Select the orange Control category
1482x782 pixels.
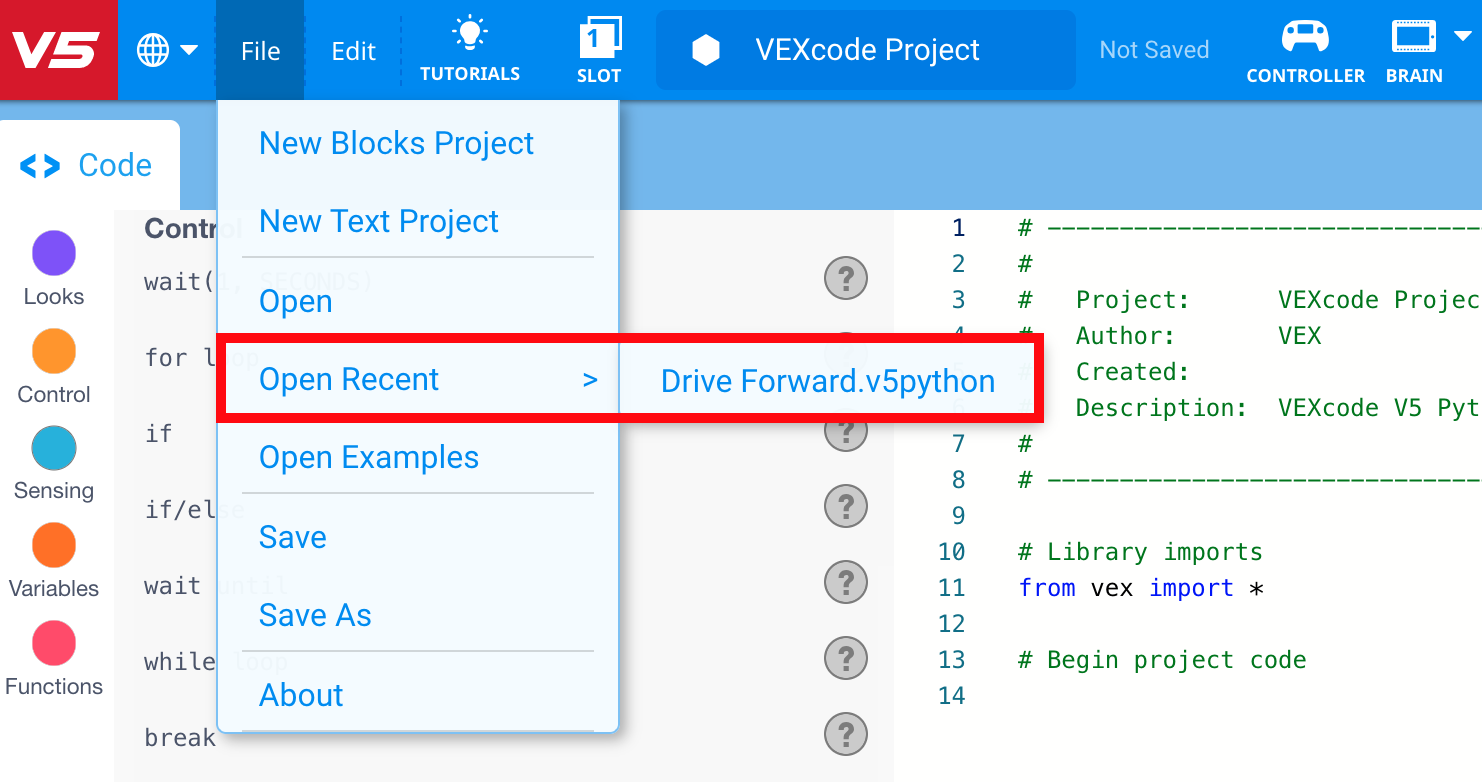click(54, 351)
